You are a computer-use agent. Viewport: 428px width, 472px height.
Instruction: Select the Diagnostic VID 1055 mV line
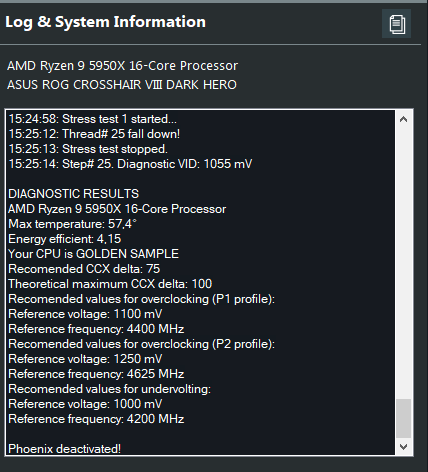tap(130, 164)
